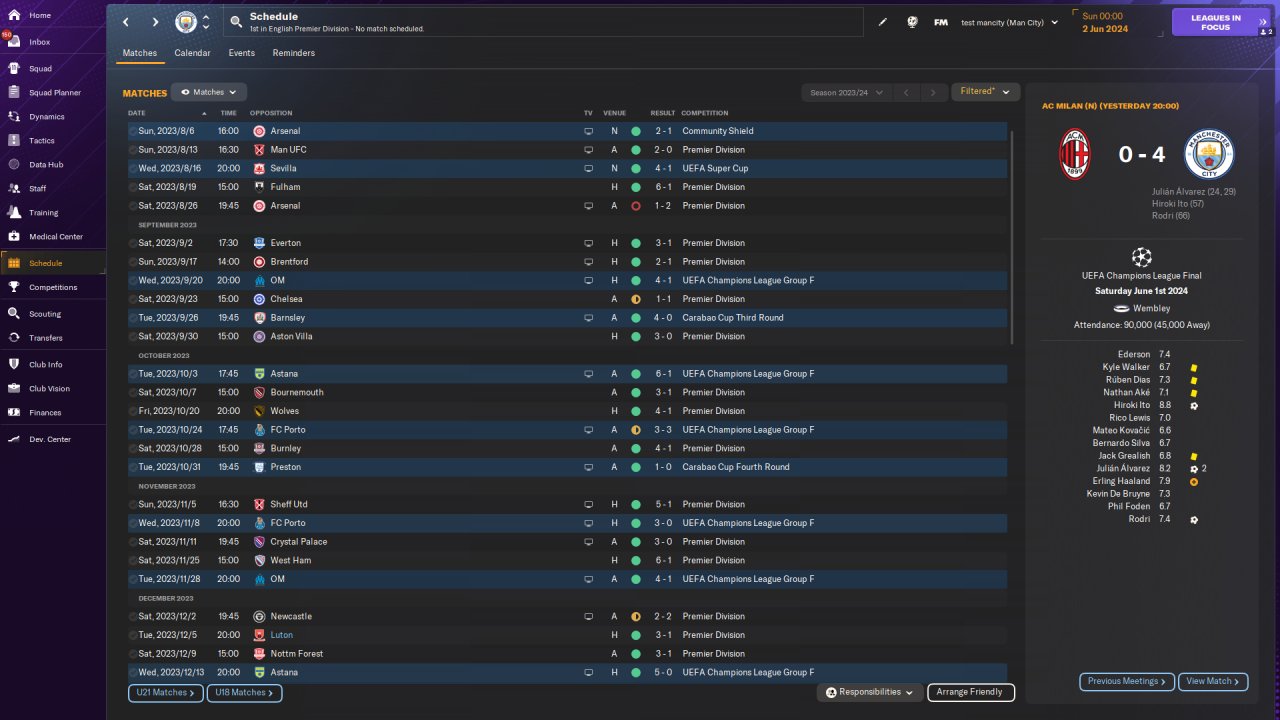Tick the circle for Sun 2023/8/6 match
Image resolution: width=1280 pixels, height=720 pixels.
coord(133,131)
